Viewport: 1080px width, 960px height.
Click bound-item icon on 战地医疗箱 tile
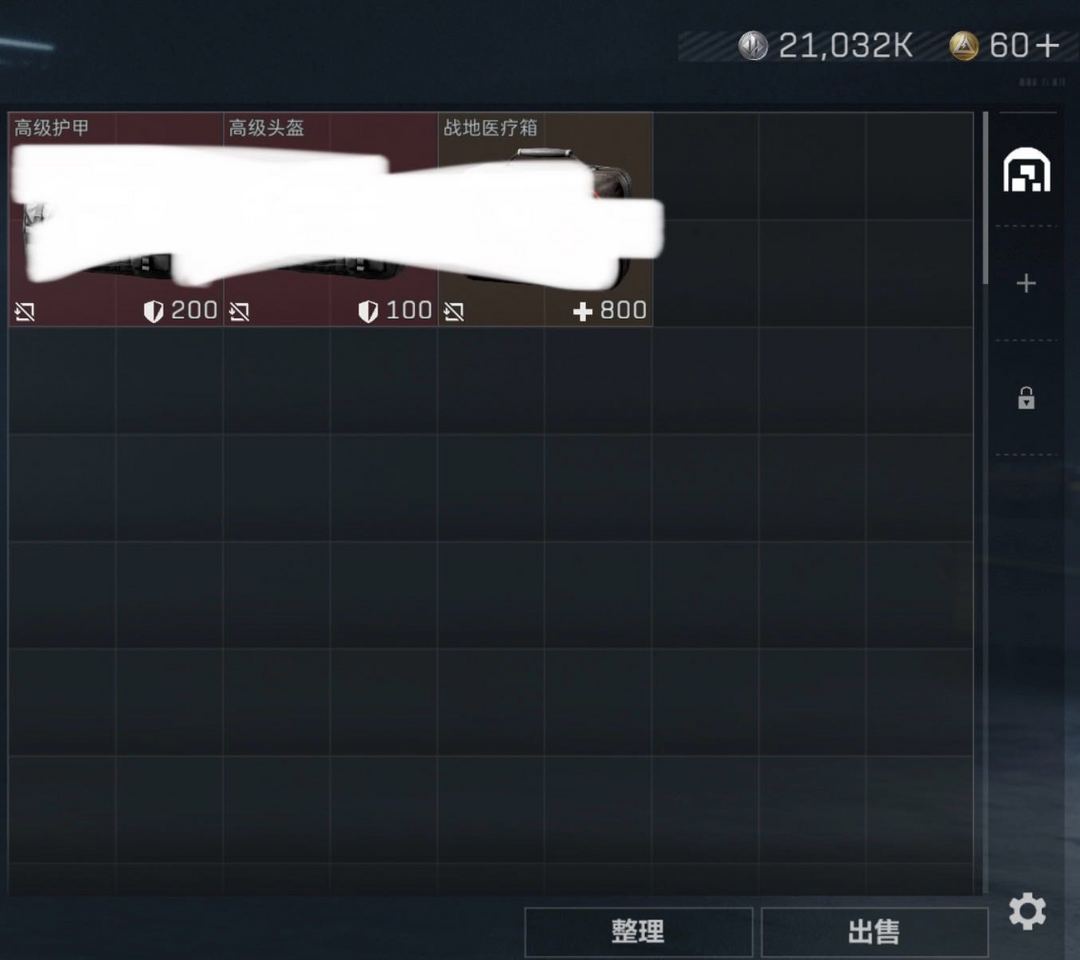454,312
